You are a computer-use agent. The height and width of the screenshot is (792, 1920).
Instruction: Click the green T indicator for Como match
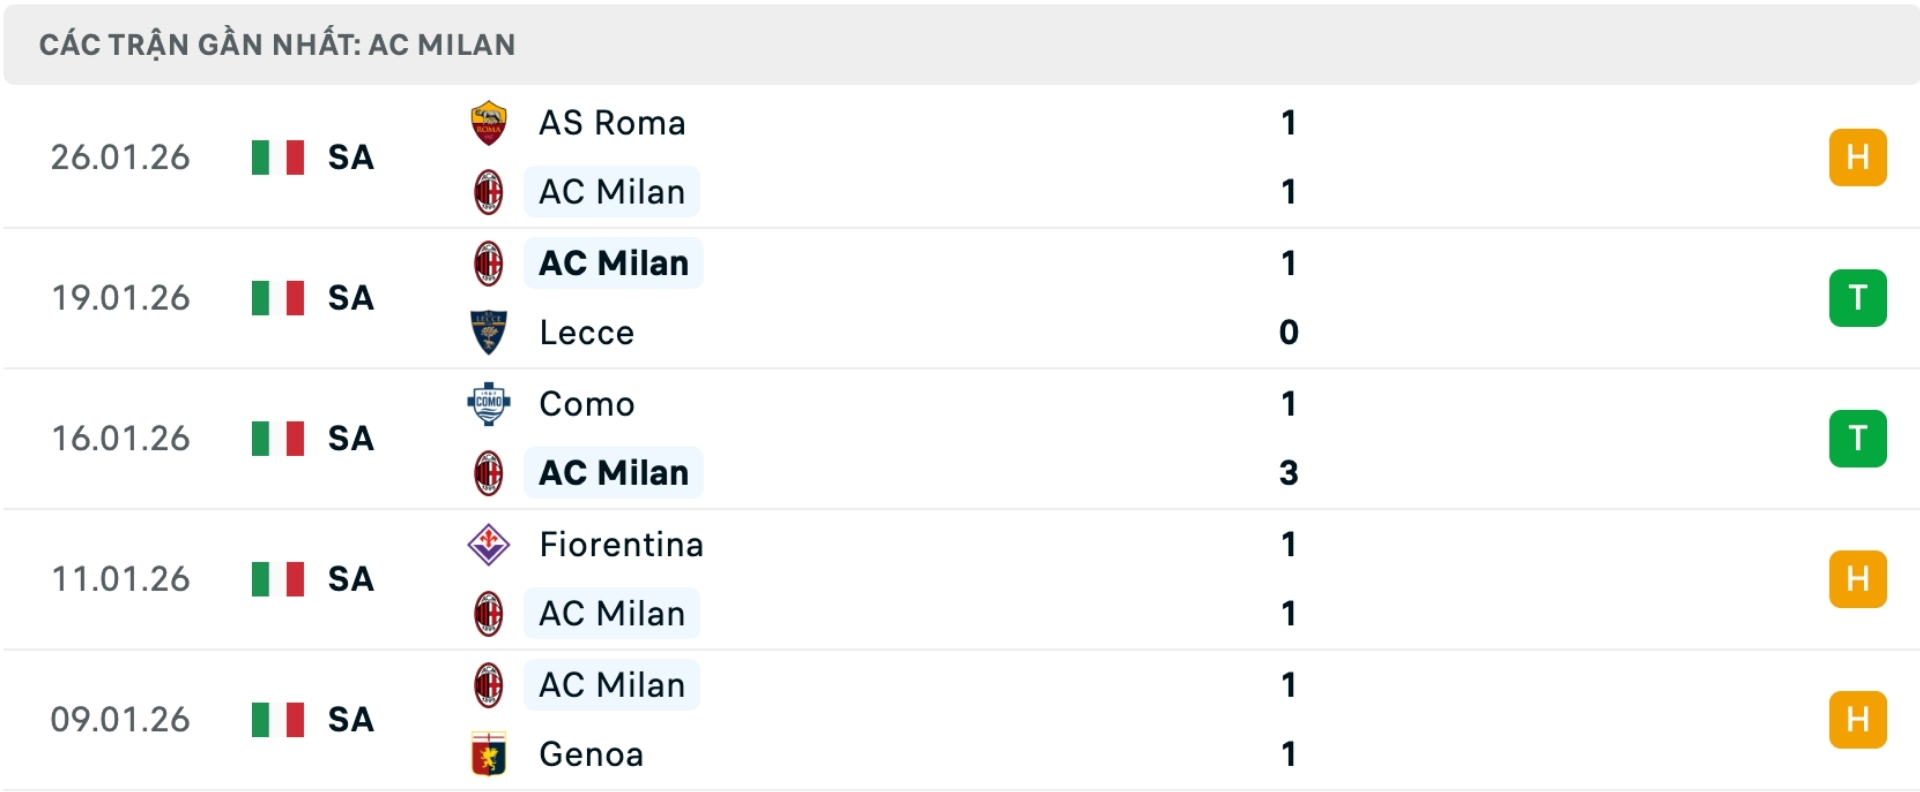coord(1858,439)
